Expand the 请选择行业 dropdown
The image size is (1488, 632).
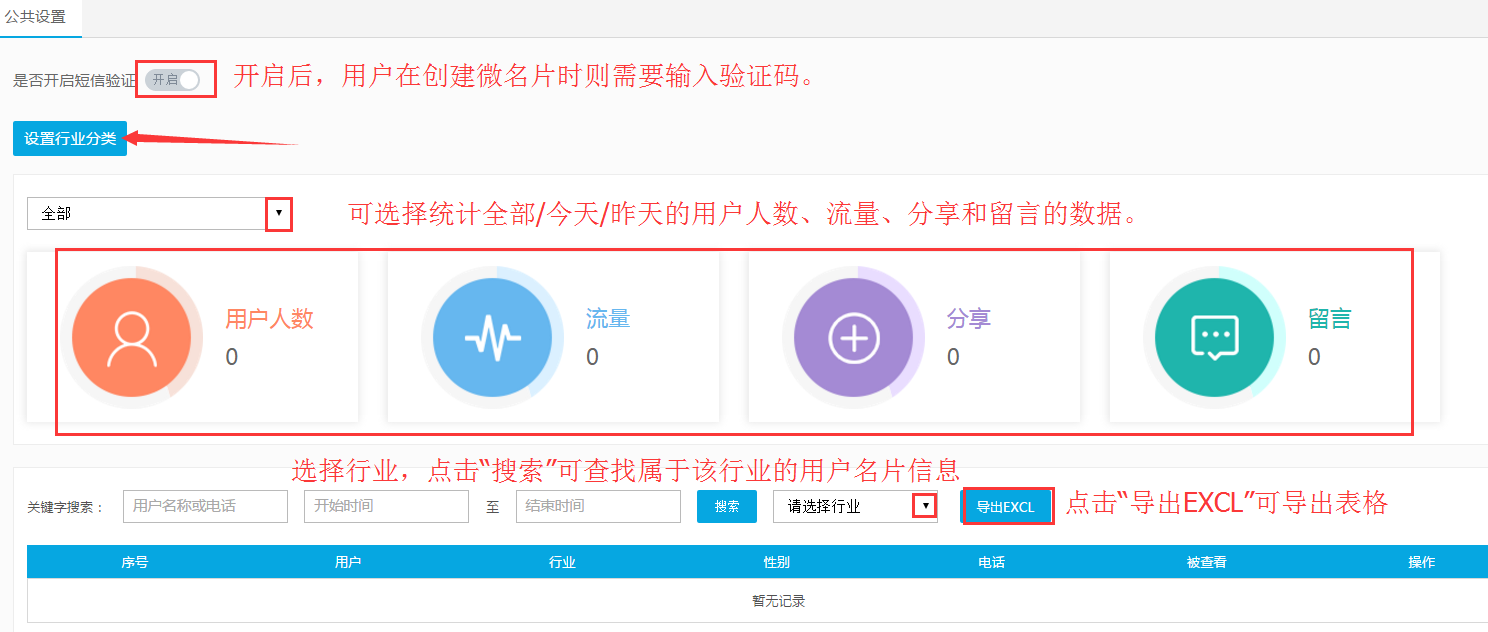(x=925, y=506)
